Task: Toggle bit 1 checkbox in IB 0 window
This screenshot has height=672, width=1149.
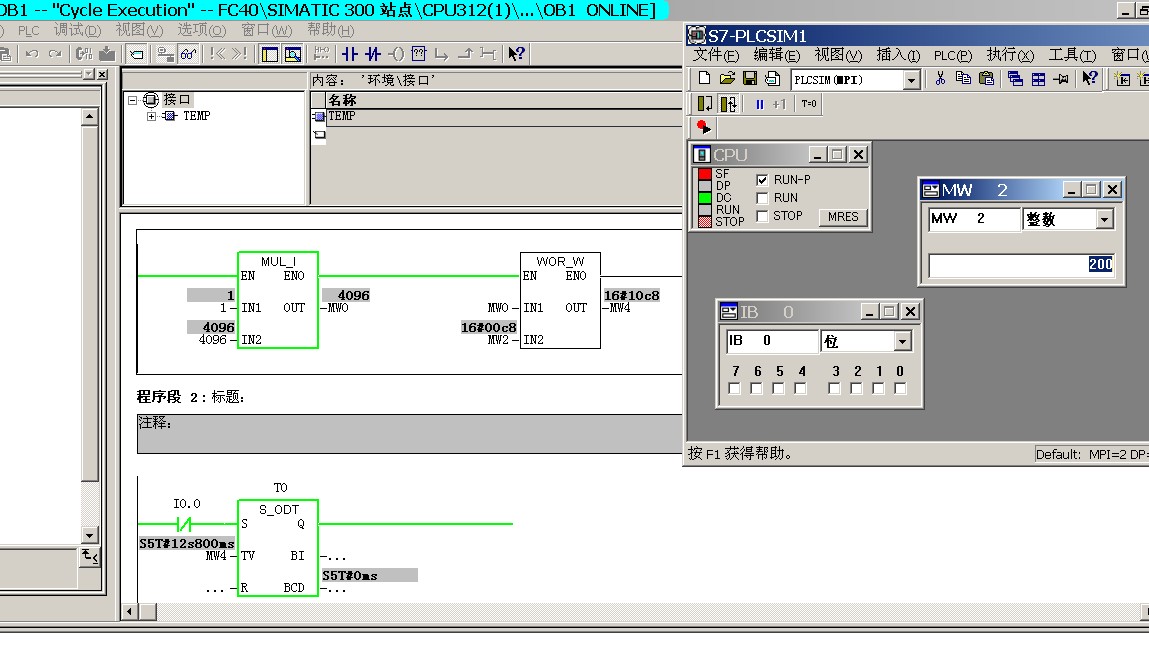Action: (x=879, y=388)
